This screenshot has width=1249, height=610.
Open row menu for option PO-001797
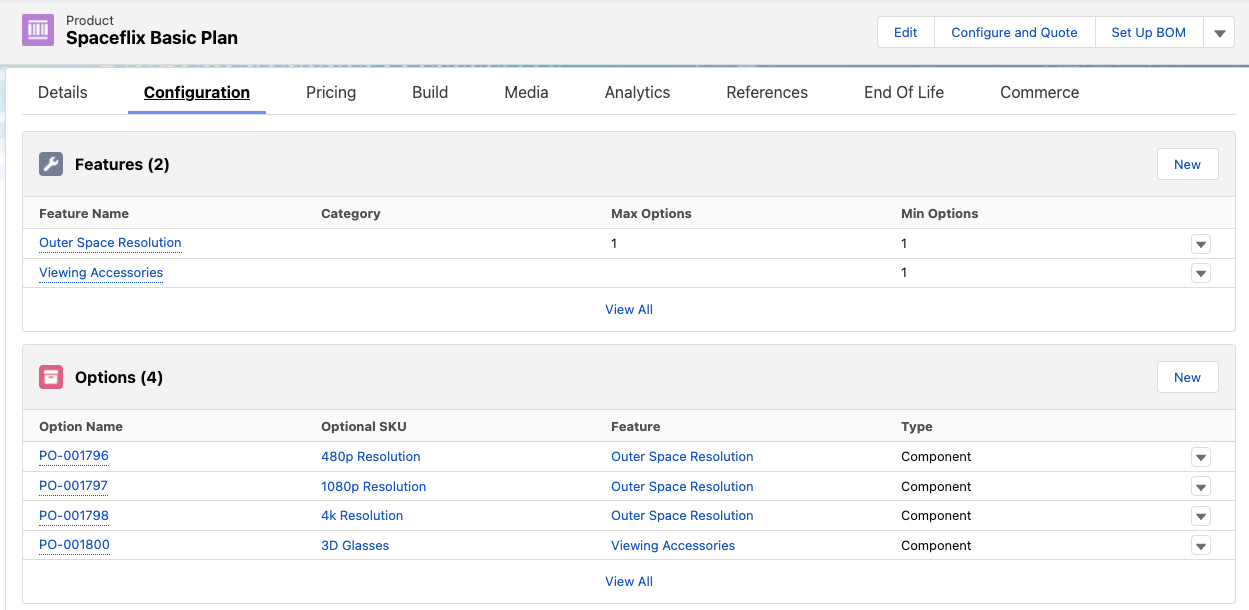tap(1200, 487)
